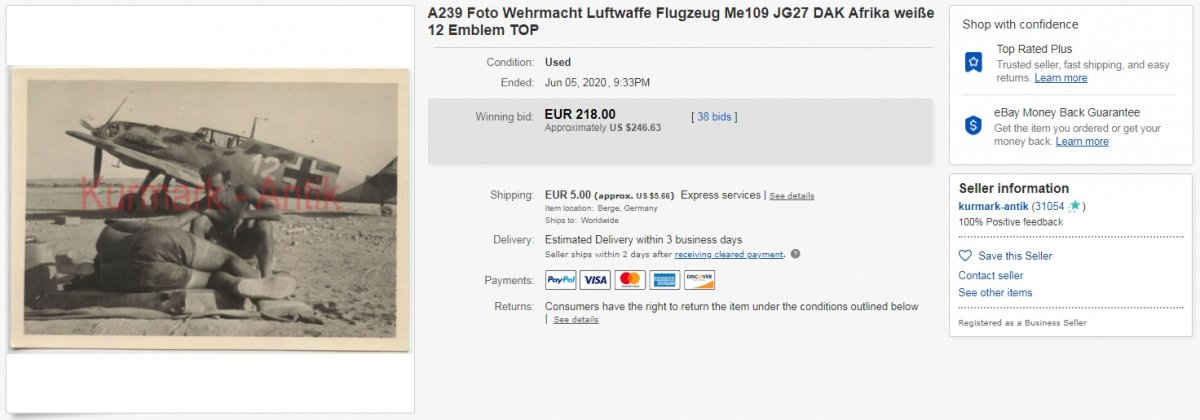Screen dimensions: 1200x420
Task: Click the American Express card icon
Action: (665, 280)
